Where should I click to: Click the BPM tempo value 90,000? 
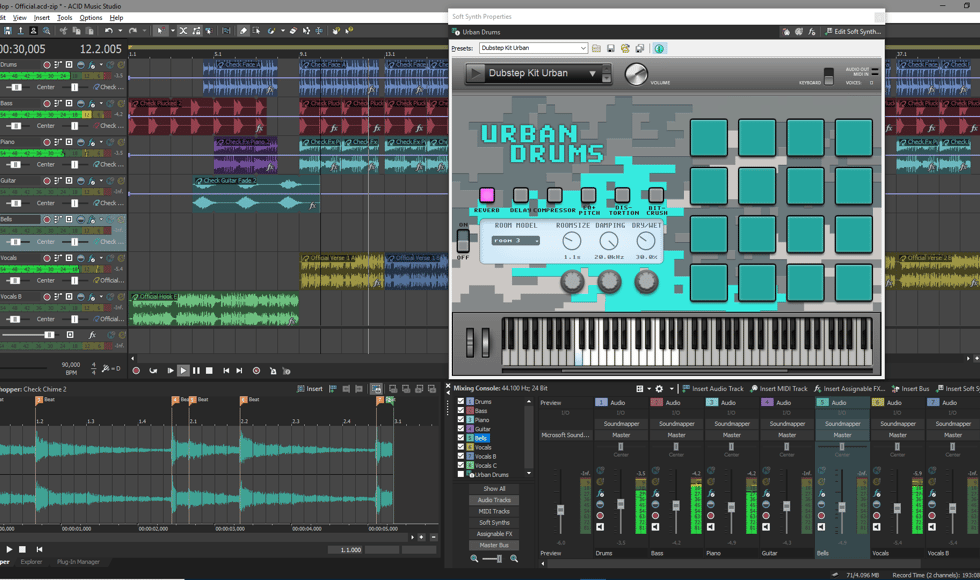tap(71, 364)
